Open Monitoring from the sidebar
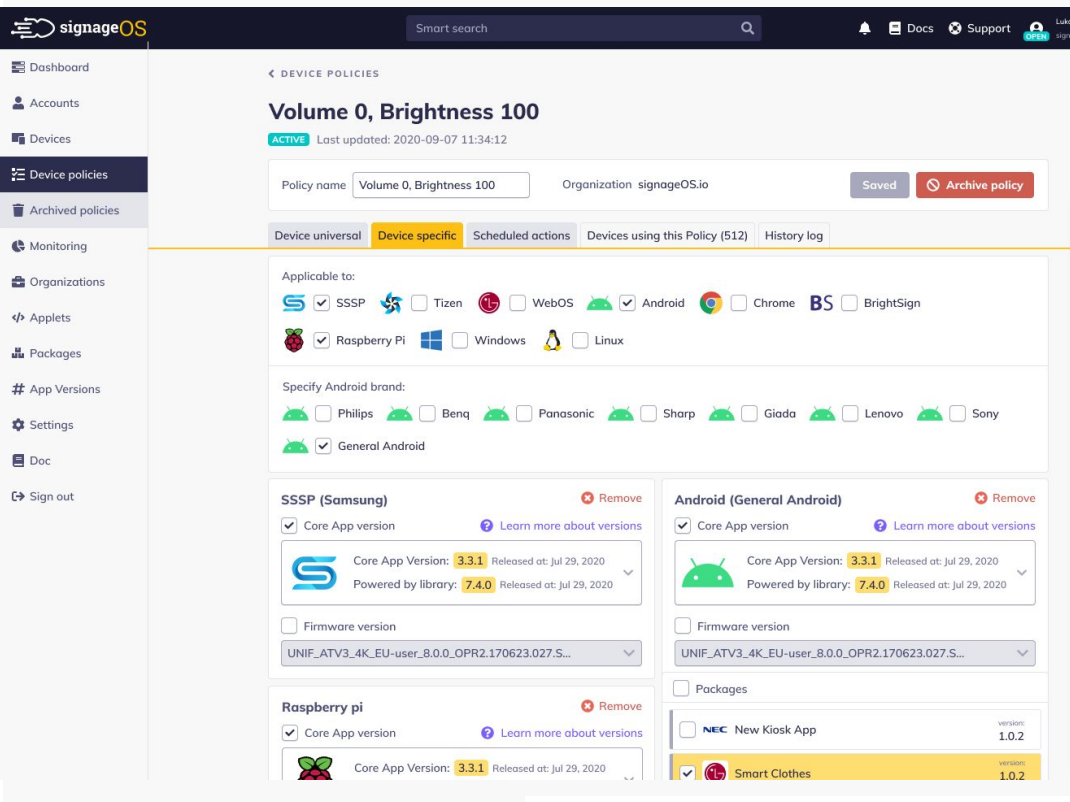Viewport: 1070px width, 802px height. pos(58,246)
